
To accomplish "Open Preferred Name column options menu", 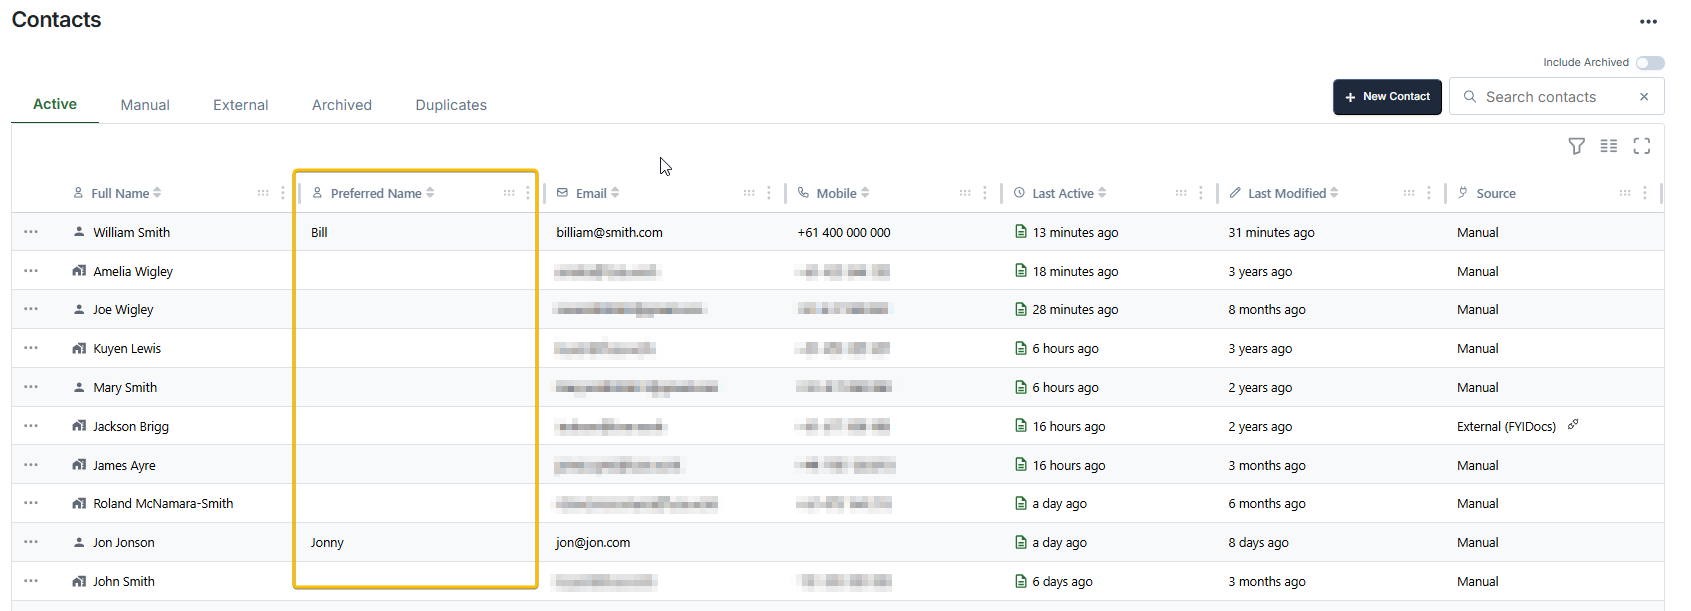I will (x=528, y=193).
